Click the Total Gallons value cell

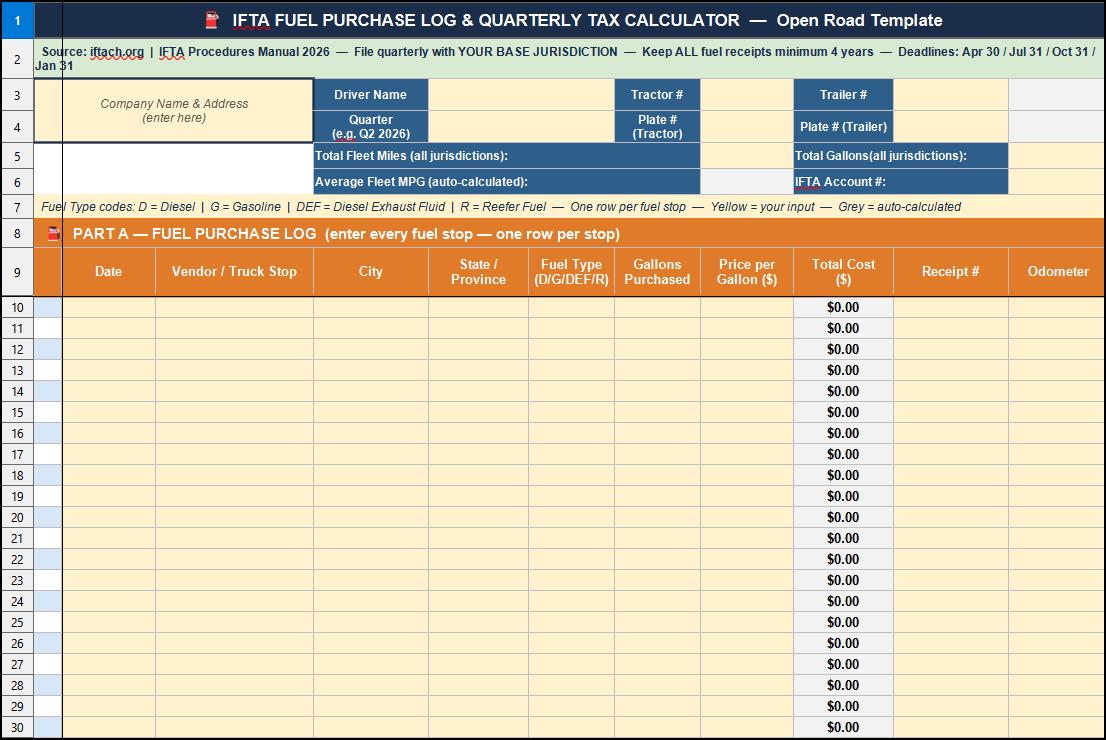(1057, 155)
